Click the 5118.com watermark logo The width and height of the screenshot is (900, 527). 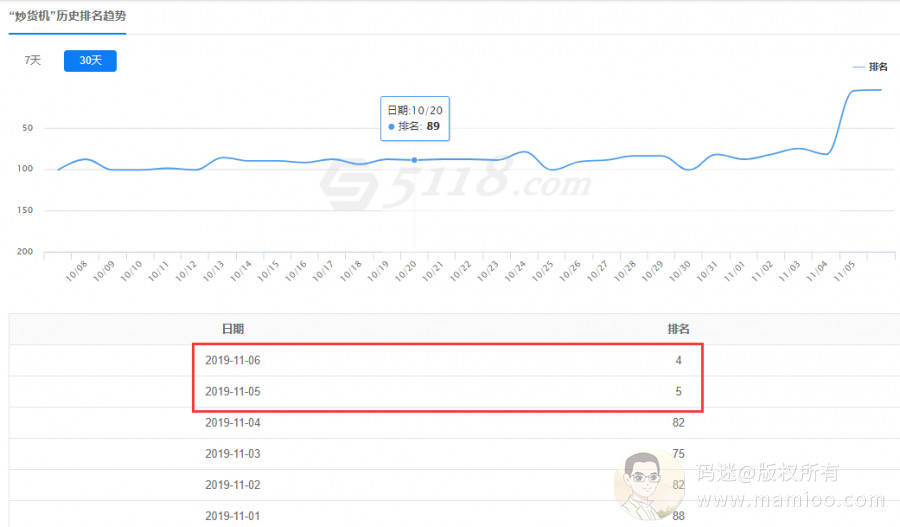click(455, 184)
